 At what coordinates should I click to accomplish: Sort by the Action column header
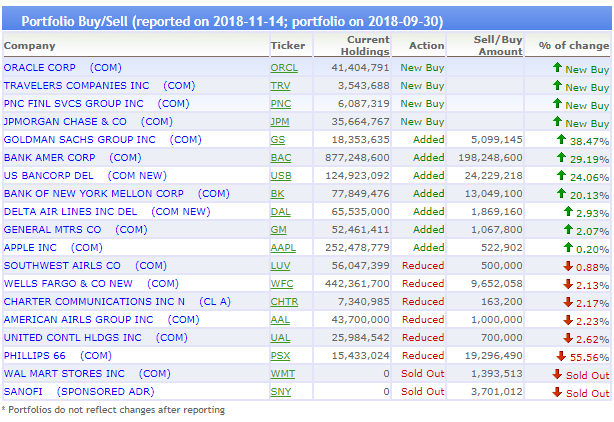coord(426,46)
